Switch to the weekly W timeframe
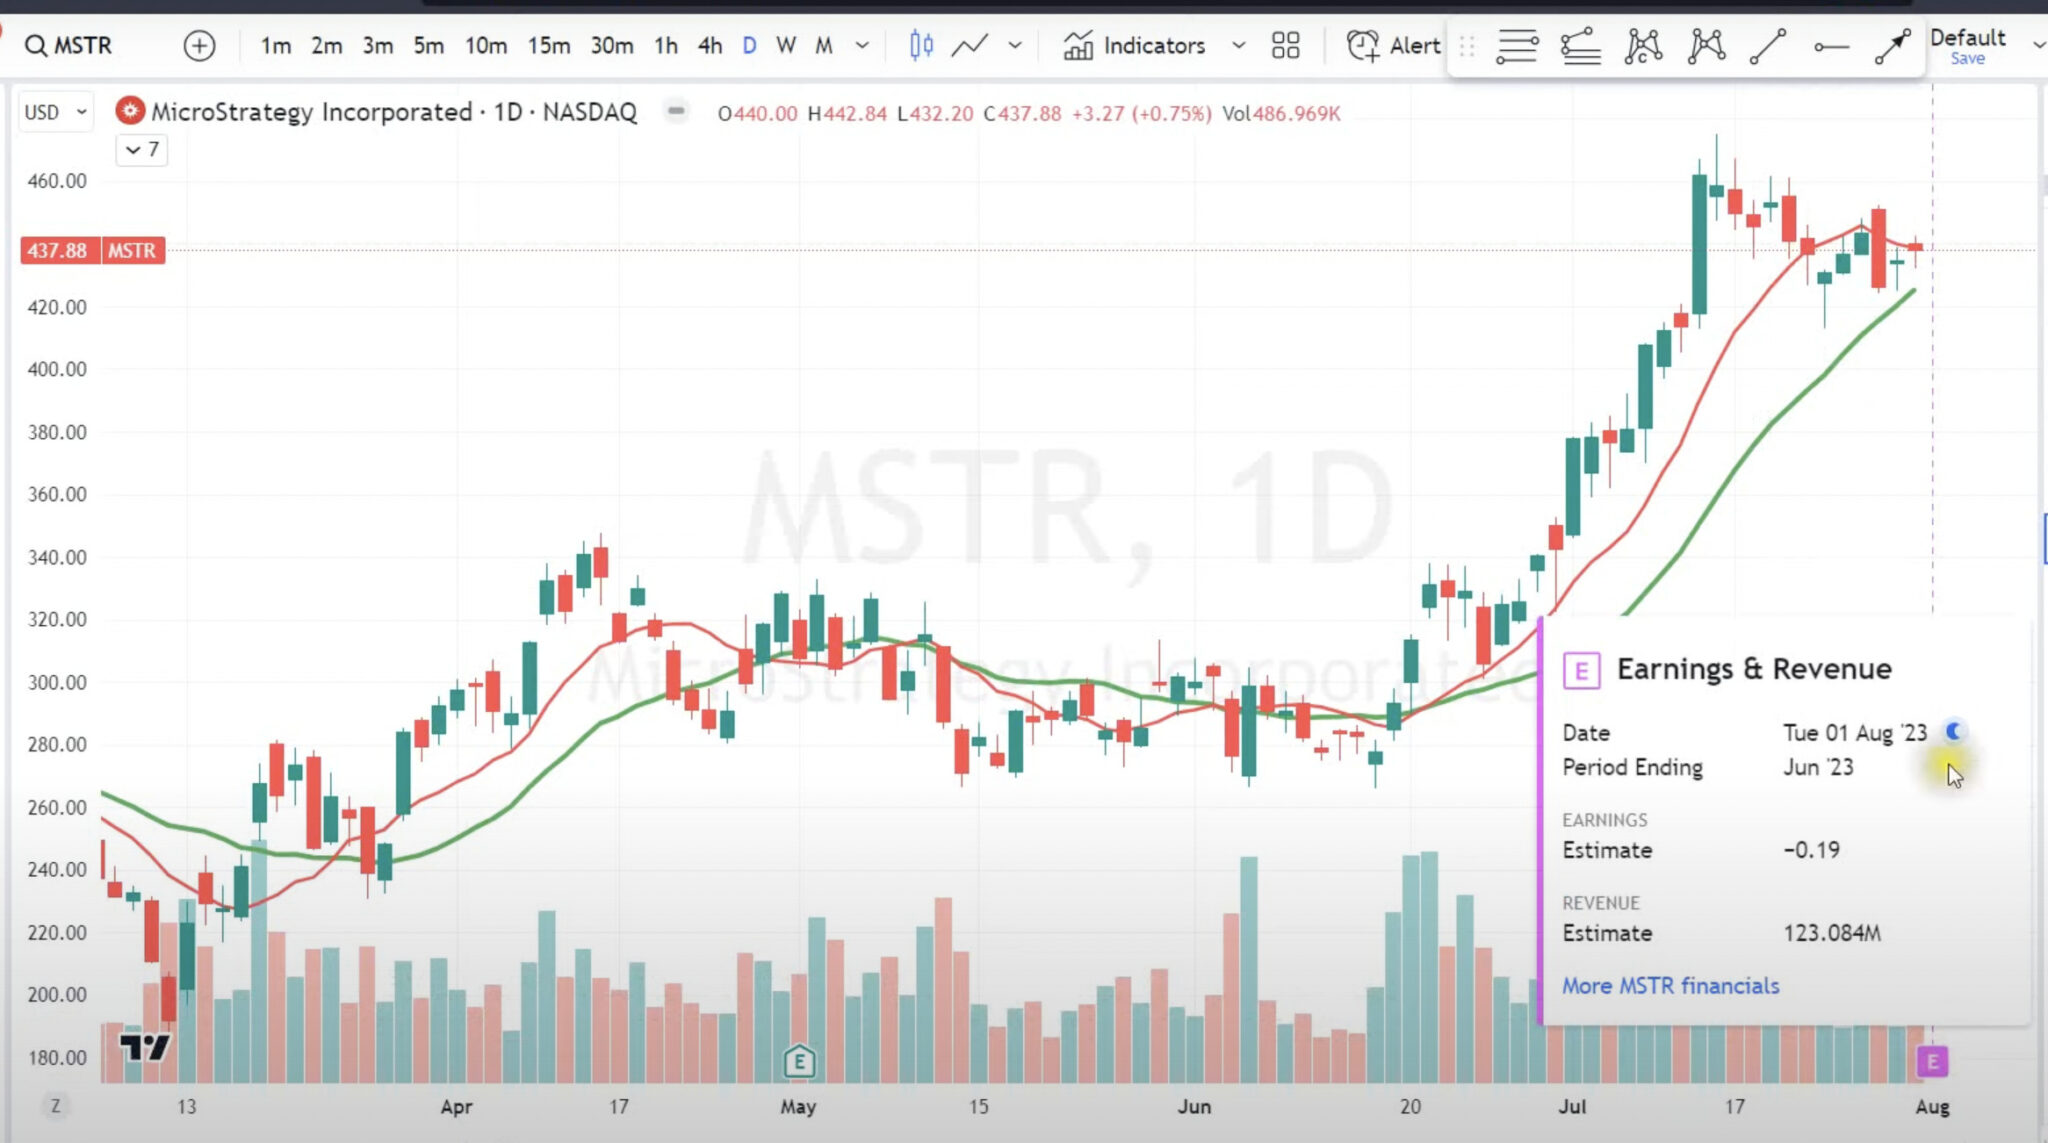 pos(786,45)
